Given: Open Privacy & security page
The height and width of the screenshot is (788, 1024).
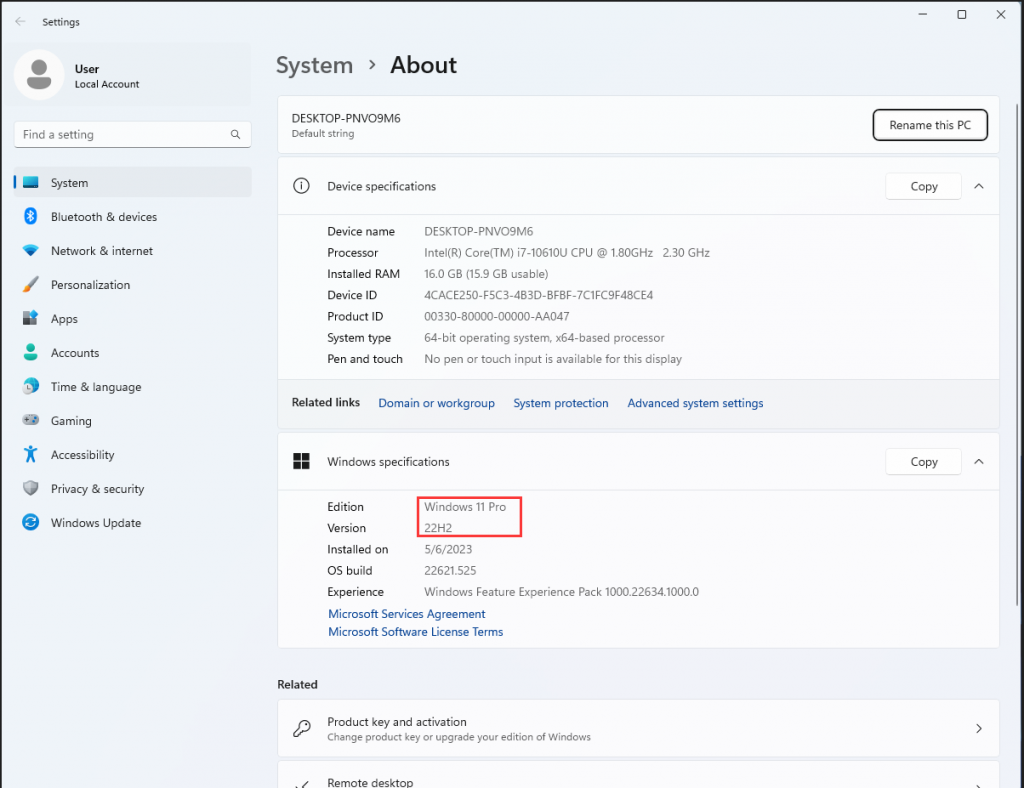Looking at the screenshot, I should coord(133,488).
